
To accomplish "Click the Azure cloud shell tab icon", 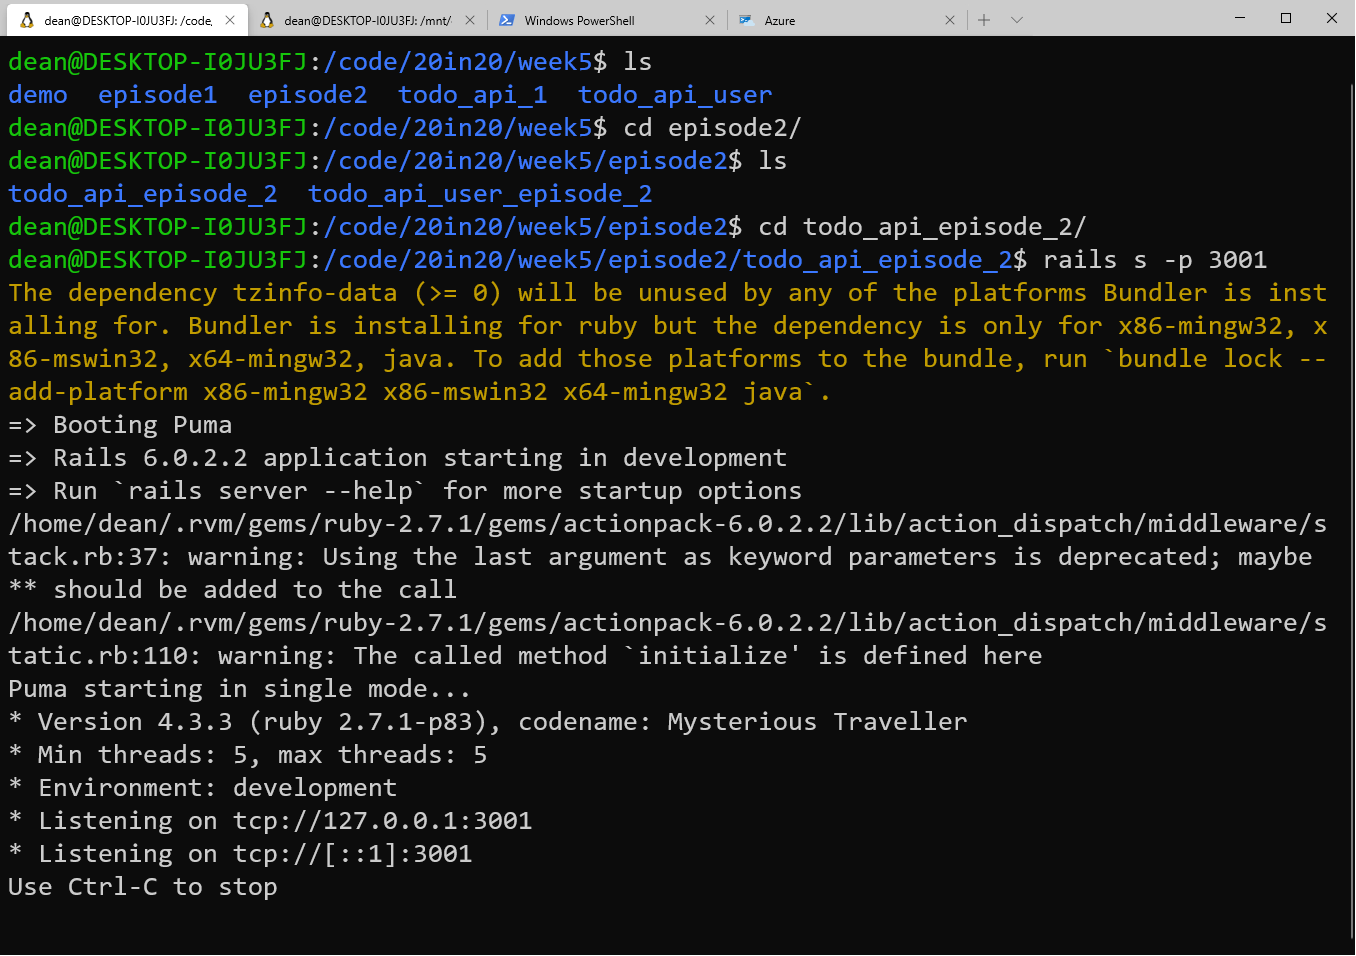I will click(746, 20).
